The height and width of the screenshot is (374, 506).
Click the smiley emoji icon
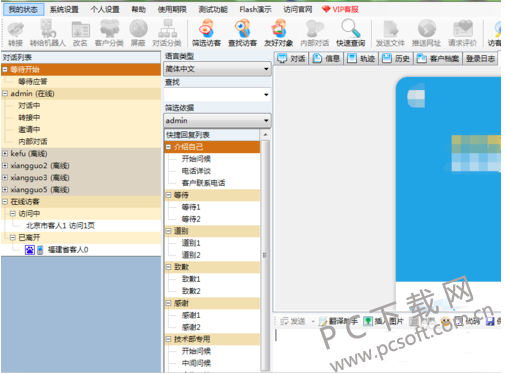446,321
